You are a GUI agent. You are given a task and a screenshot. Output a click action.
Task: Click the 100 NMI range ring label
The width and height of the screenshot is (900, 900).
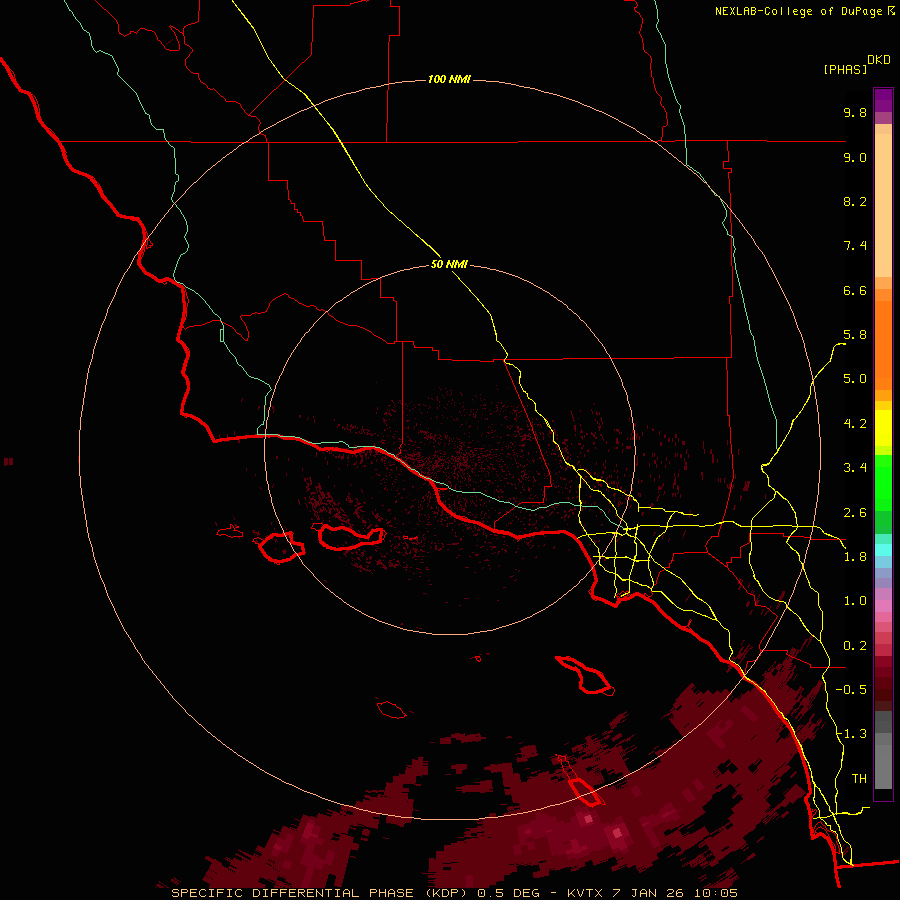point(449,79)
